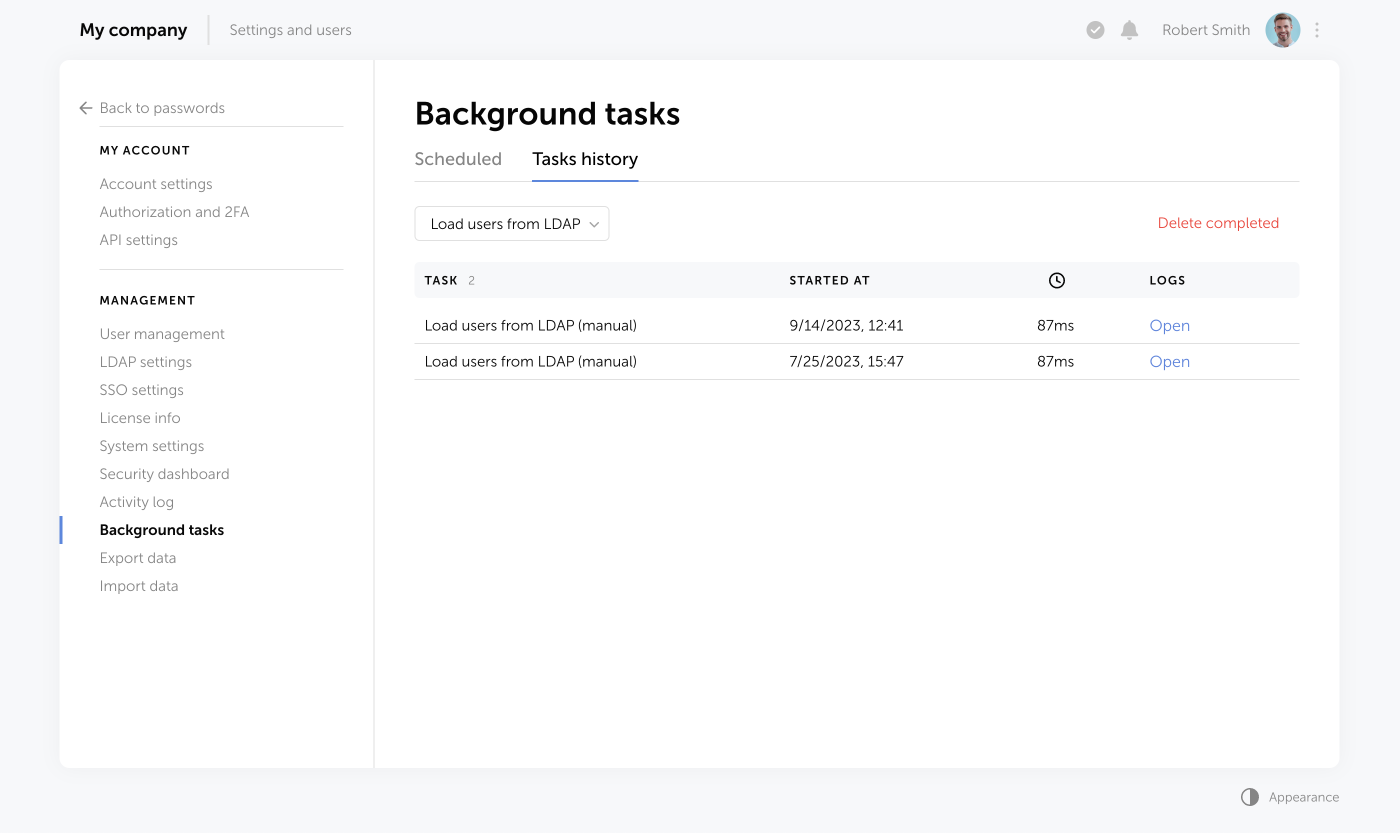1400x833 pixels.
Task: Switch to the Scheduled tab
Action: 458,159
